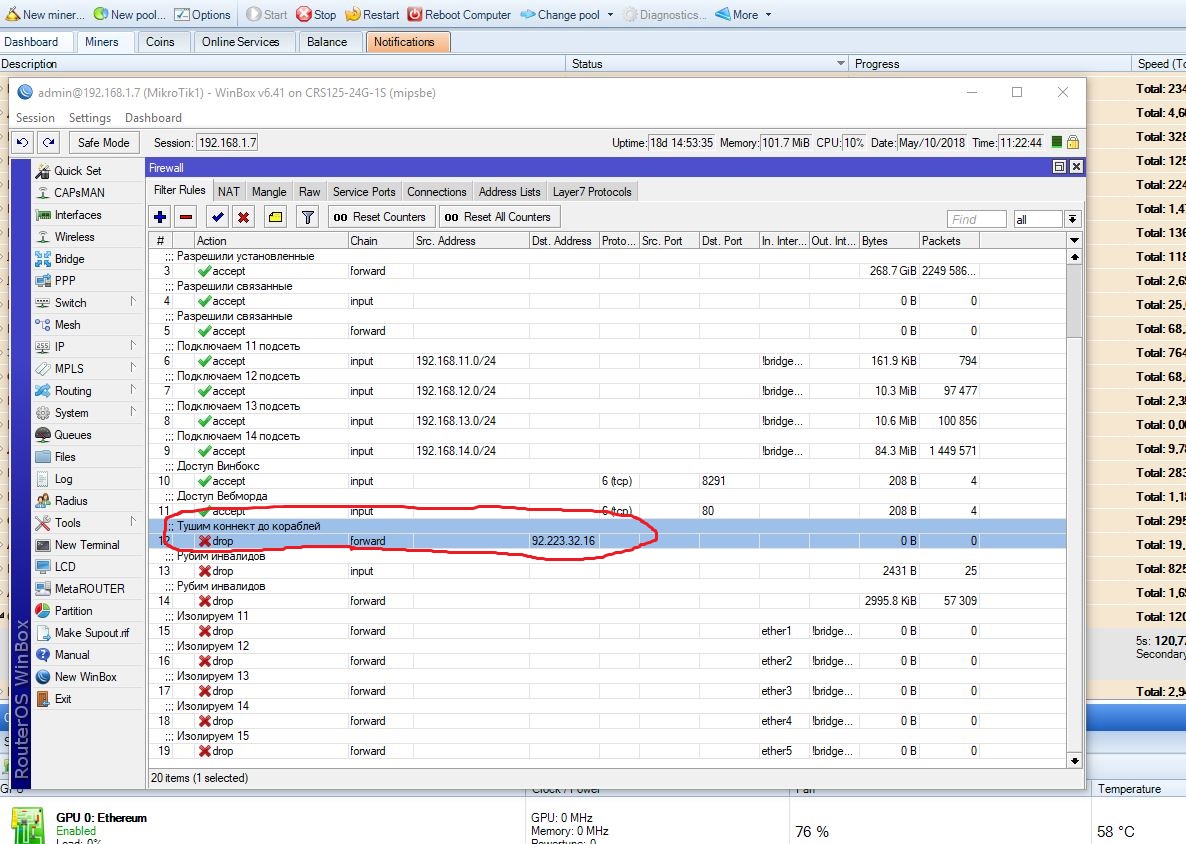The height and width of the screenshot is (844, 1186).
Task: Open Log from sidebar
Action: click(63, 479)
